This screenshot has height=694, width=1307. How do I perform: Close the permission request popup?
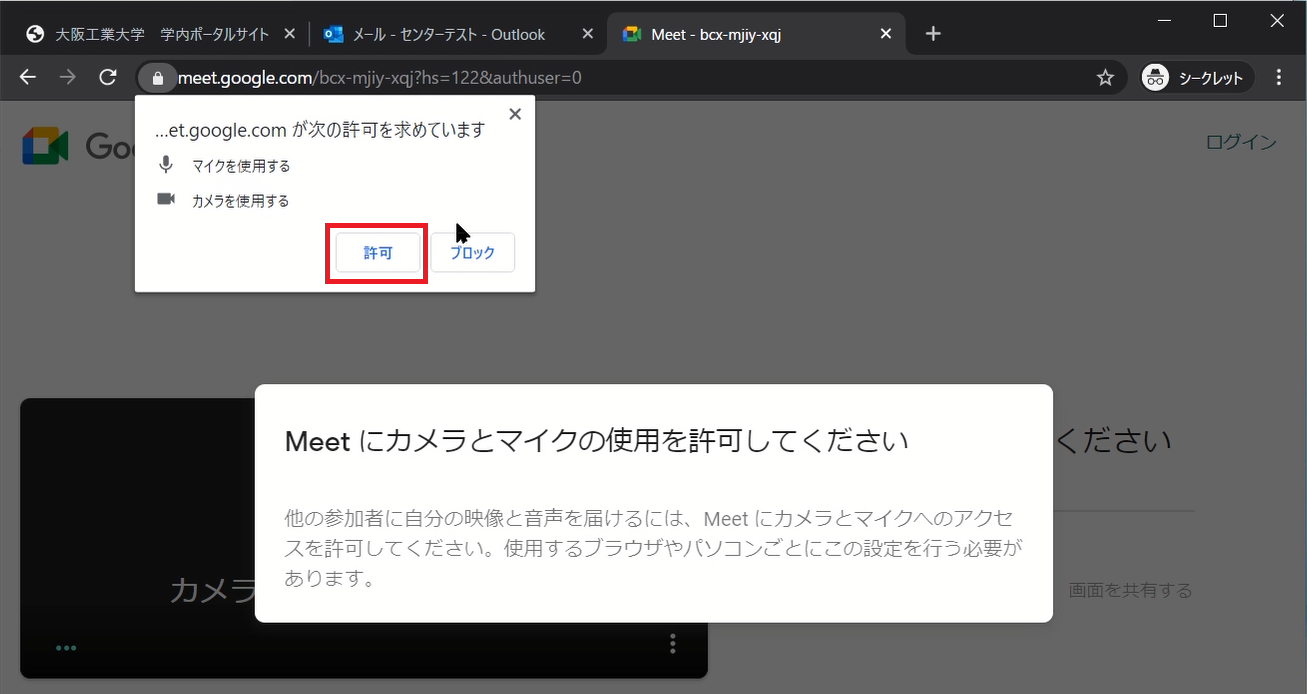coord(515,114)
